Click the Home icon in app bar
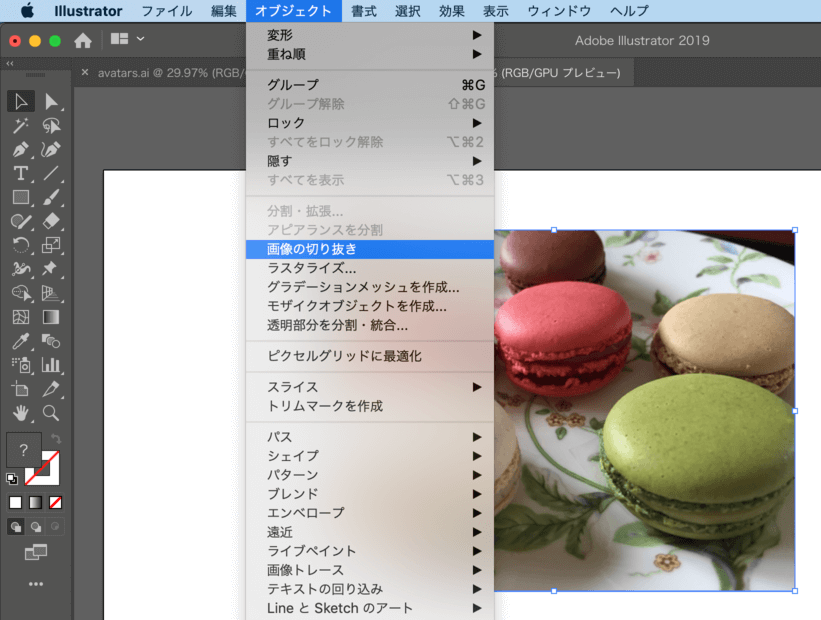Image resolution: width=821 pixels, height=620 pixels. 83,40
